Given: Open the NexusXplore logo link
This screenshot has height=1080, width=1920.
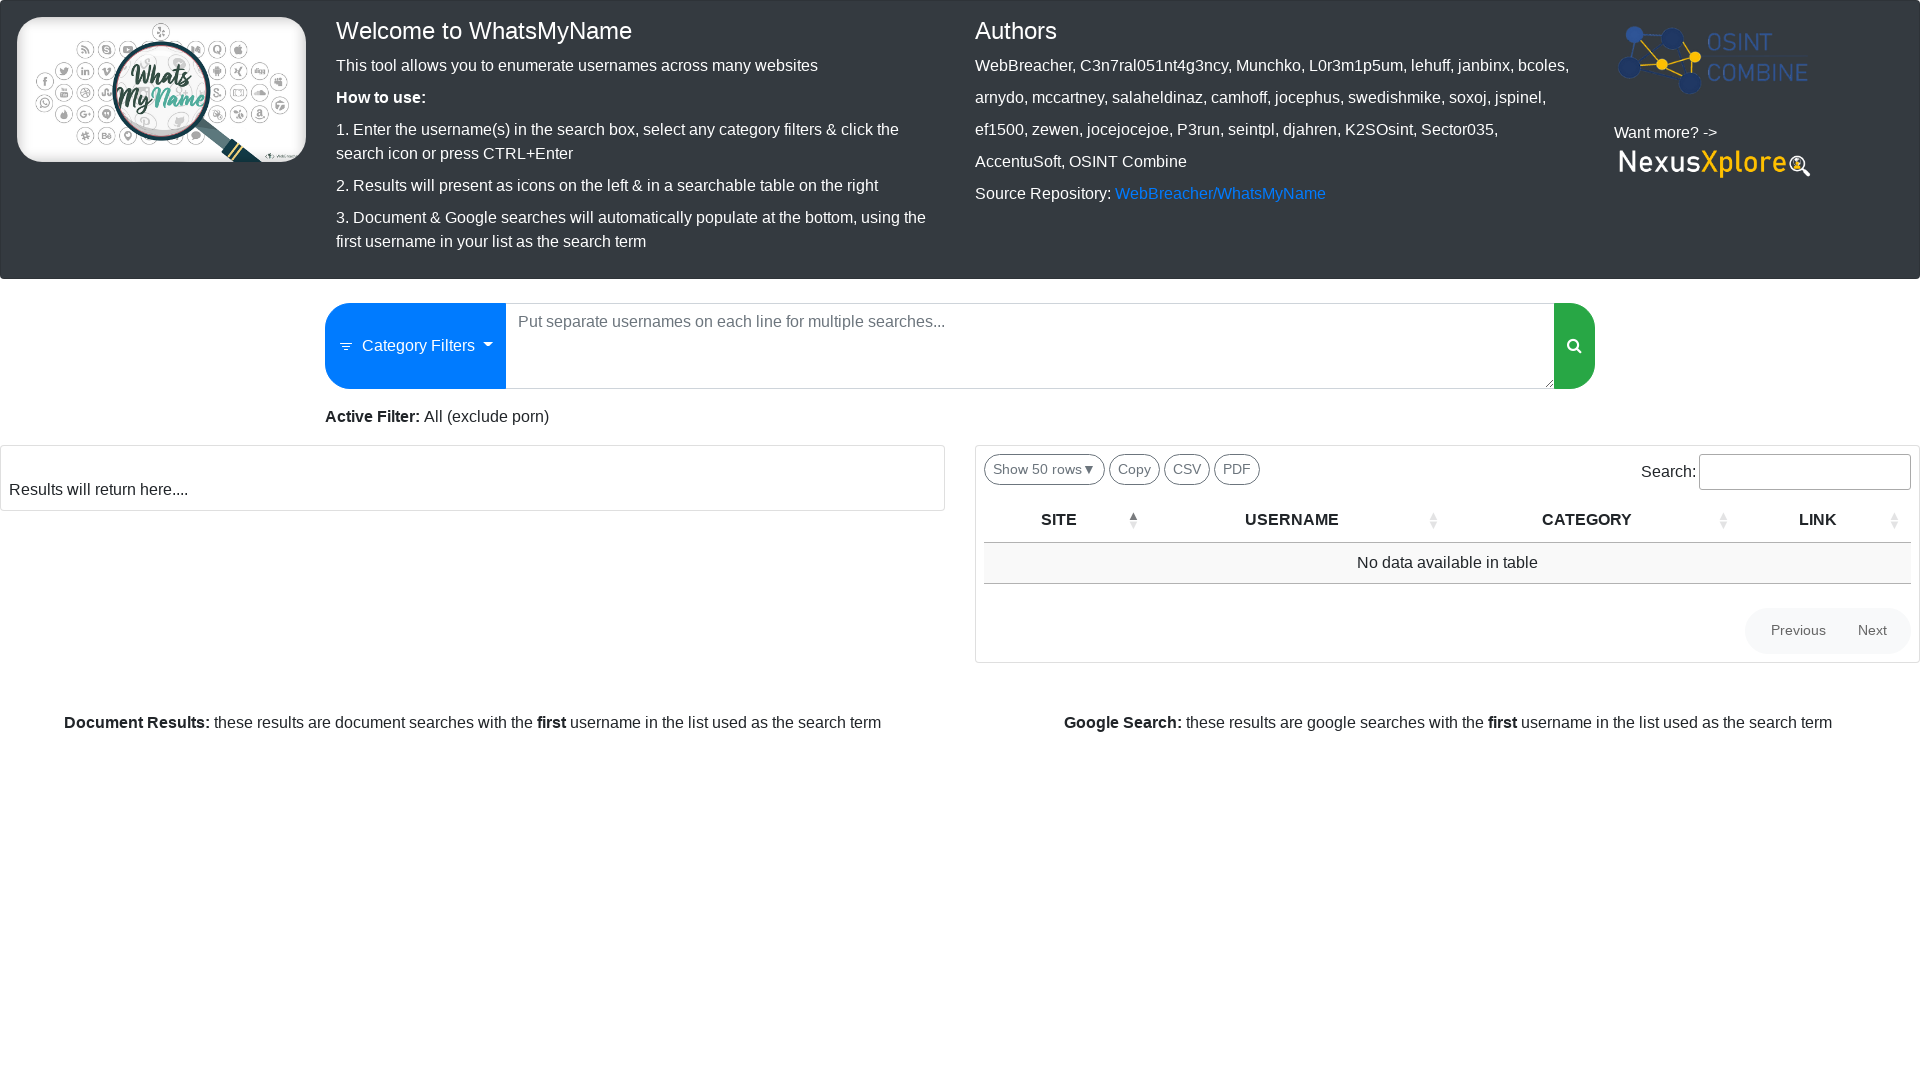Looking at the screenshot, I should (1714, 164).
